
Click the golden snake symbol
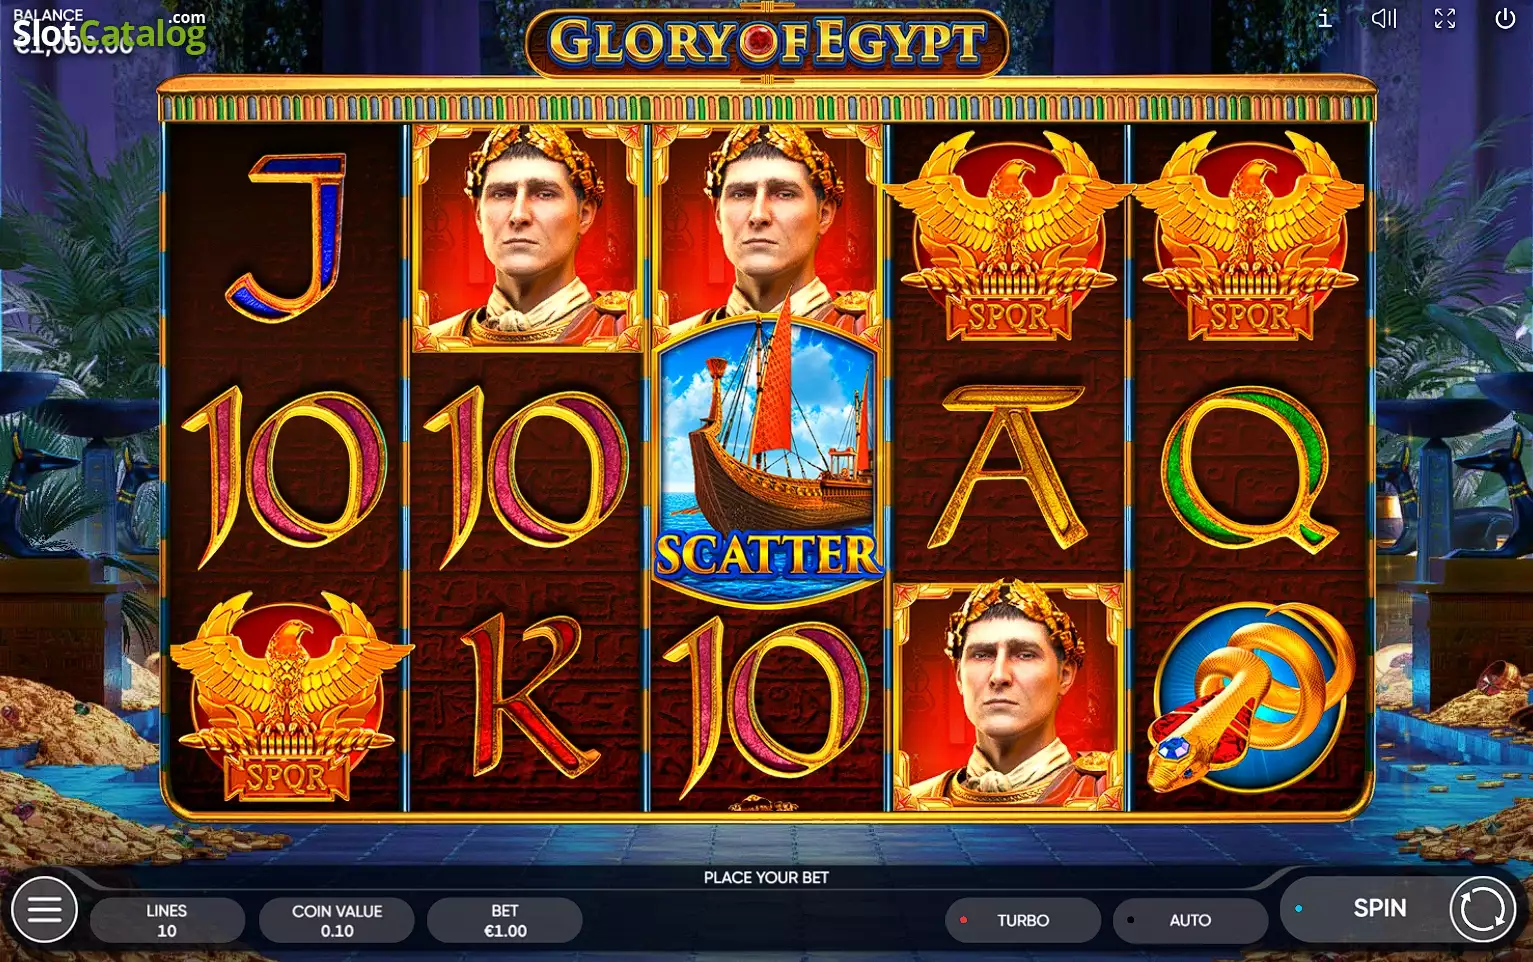pos(1252,694)
